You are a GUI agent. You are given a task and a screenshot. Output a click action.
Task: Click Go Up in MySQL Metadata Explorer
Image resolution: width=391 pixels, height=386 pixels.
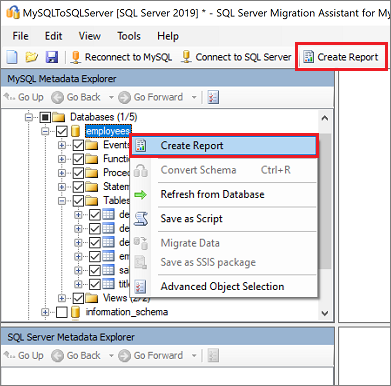pyautogui.click(x=24, y=97)
